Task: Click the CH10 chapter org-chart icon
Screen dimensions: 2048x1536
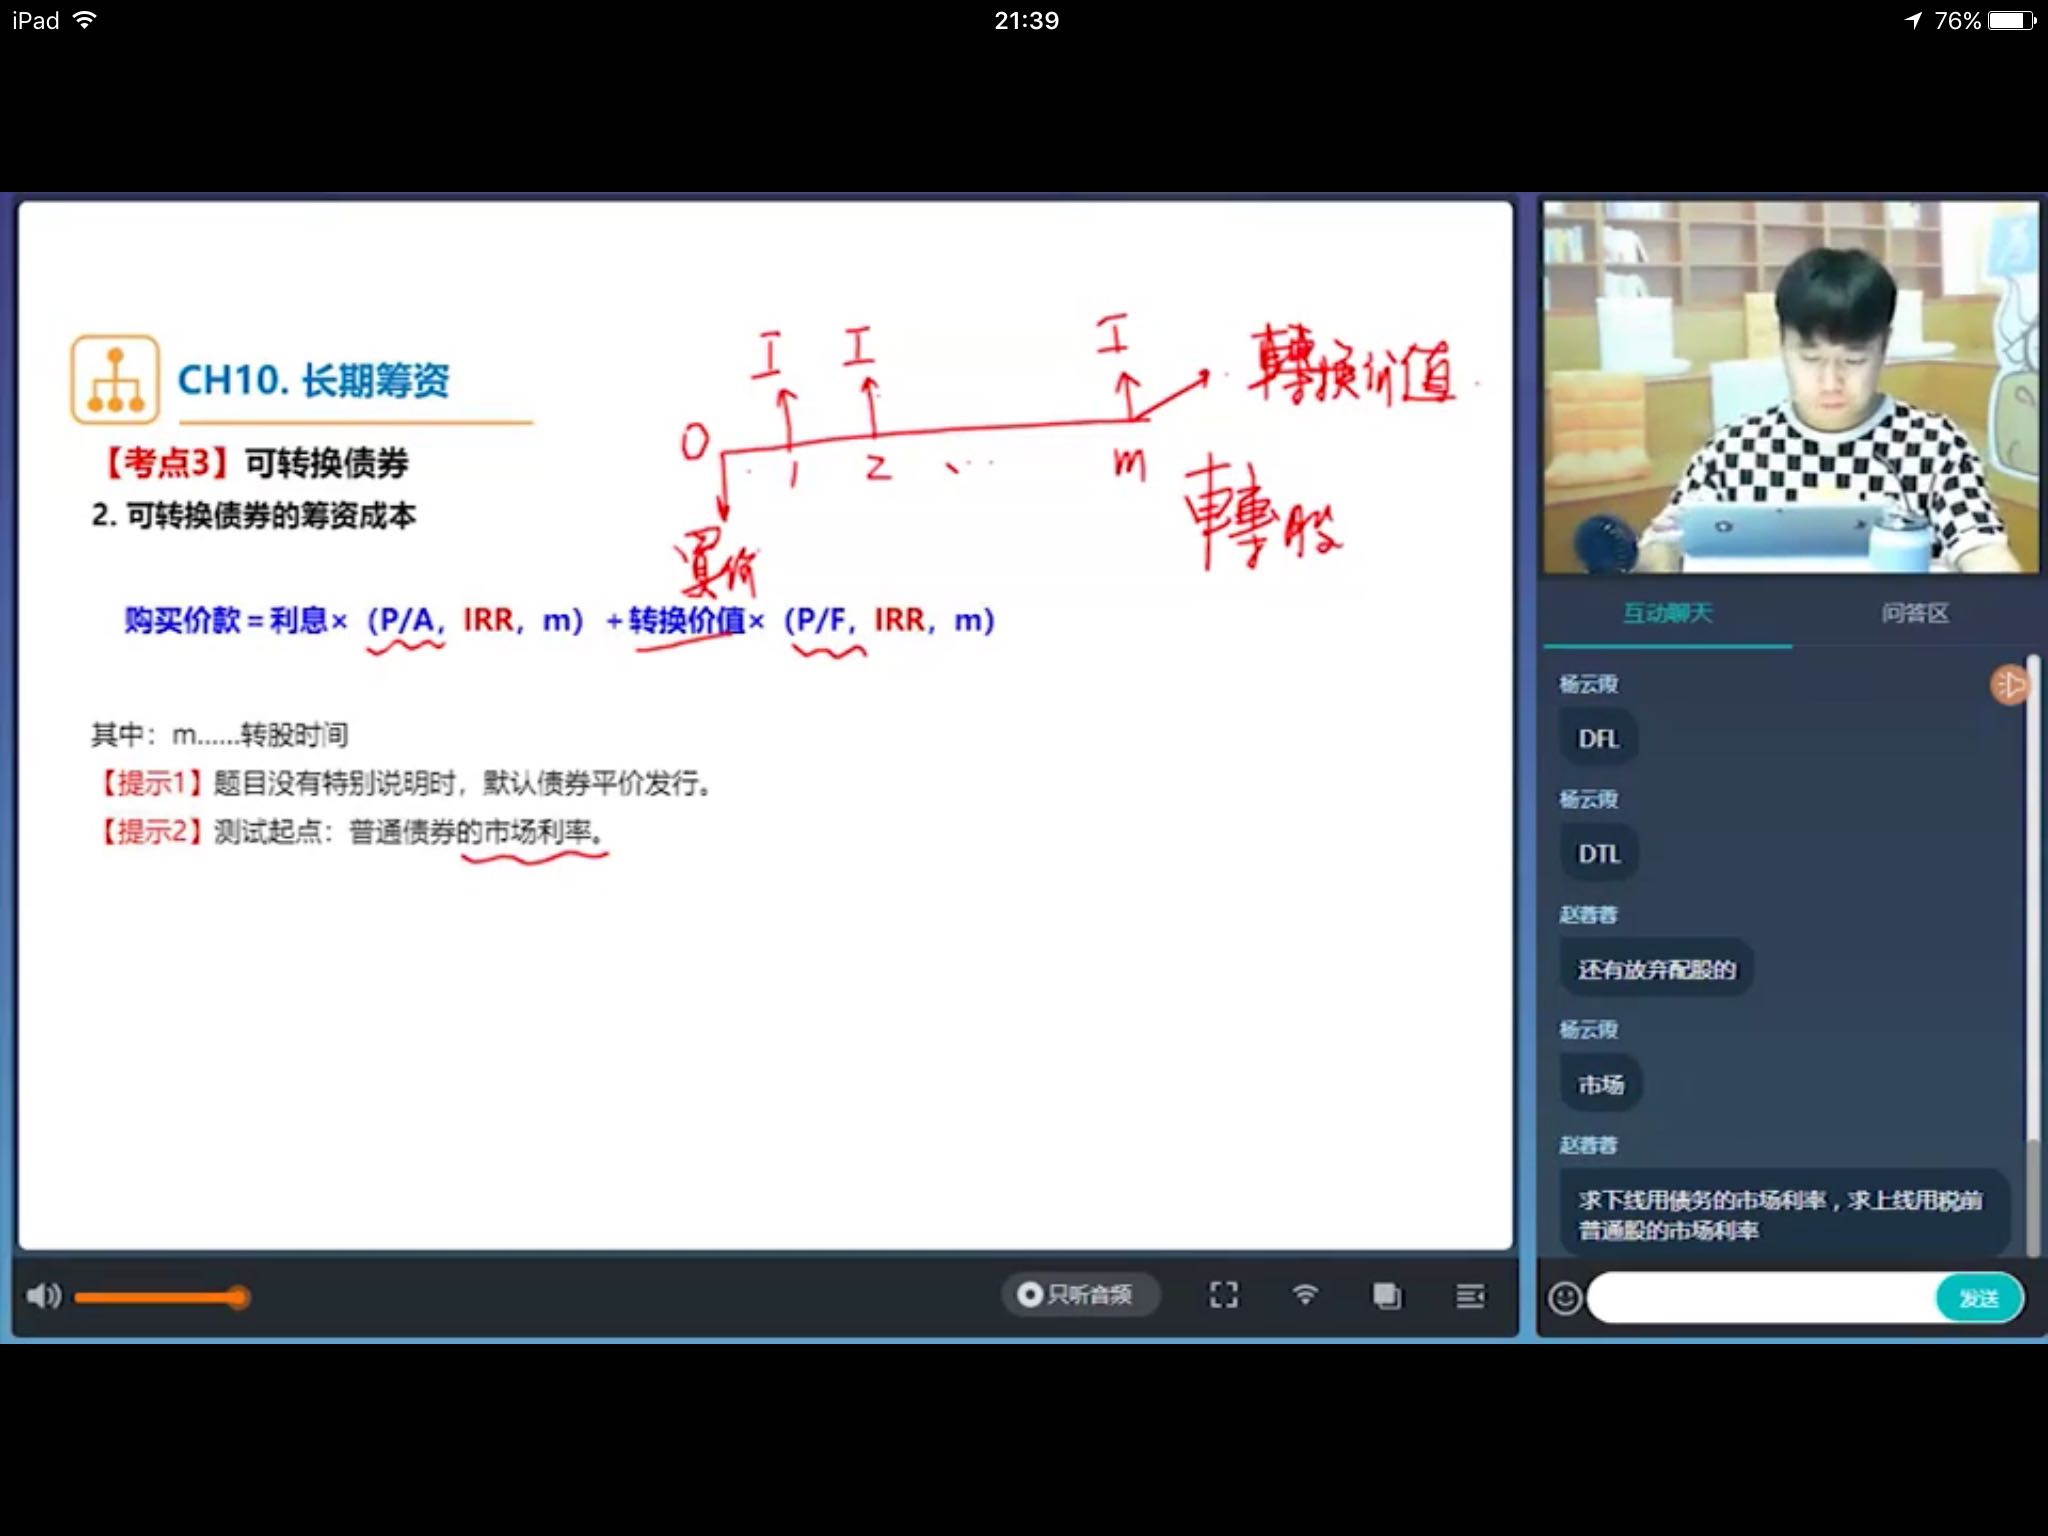Action: click(115, 380)
